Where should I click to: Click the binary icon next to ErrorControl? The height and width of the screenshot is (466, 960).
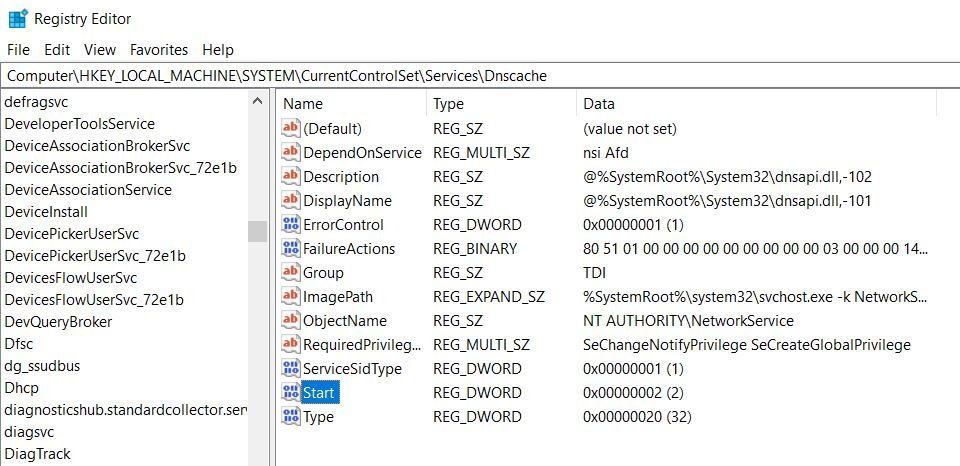pyautogui.click(x=291, y=225)
